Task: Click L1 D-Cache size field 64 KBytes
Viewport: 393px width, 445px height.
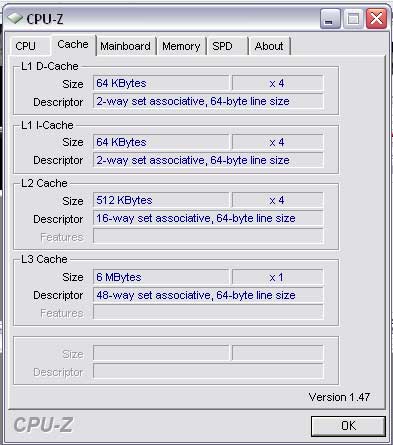Action: 161,83
